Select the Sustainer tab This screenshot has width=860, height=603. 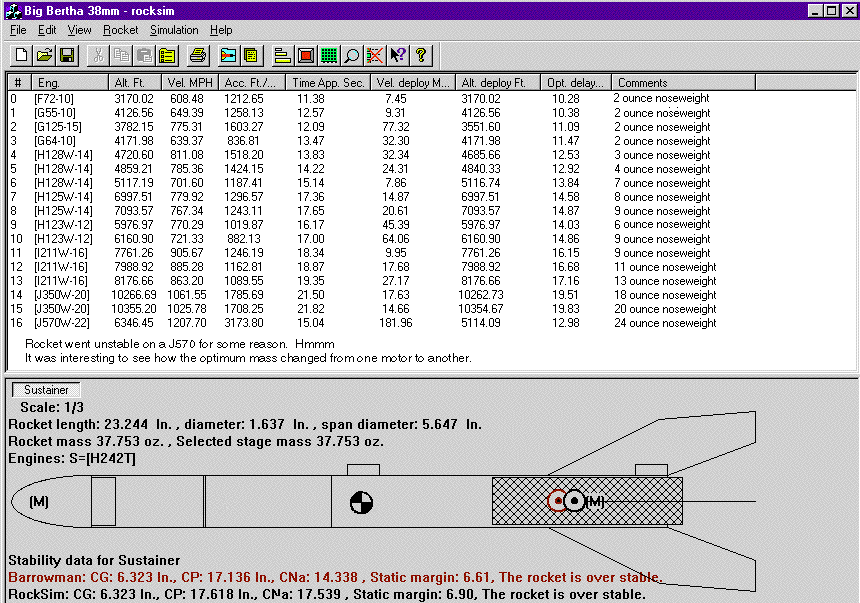[45, 389]
